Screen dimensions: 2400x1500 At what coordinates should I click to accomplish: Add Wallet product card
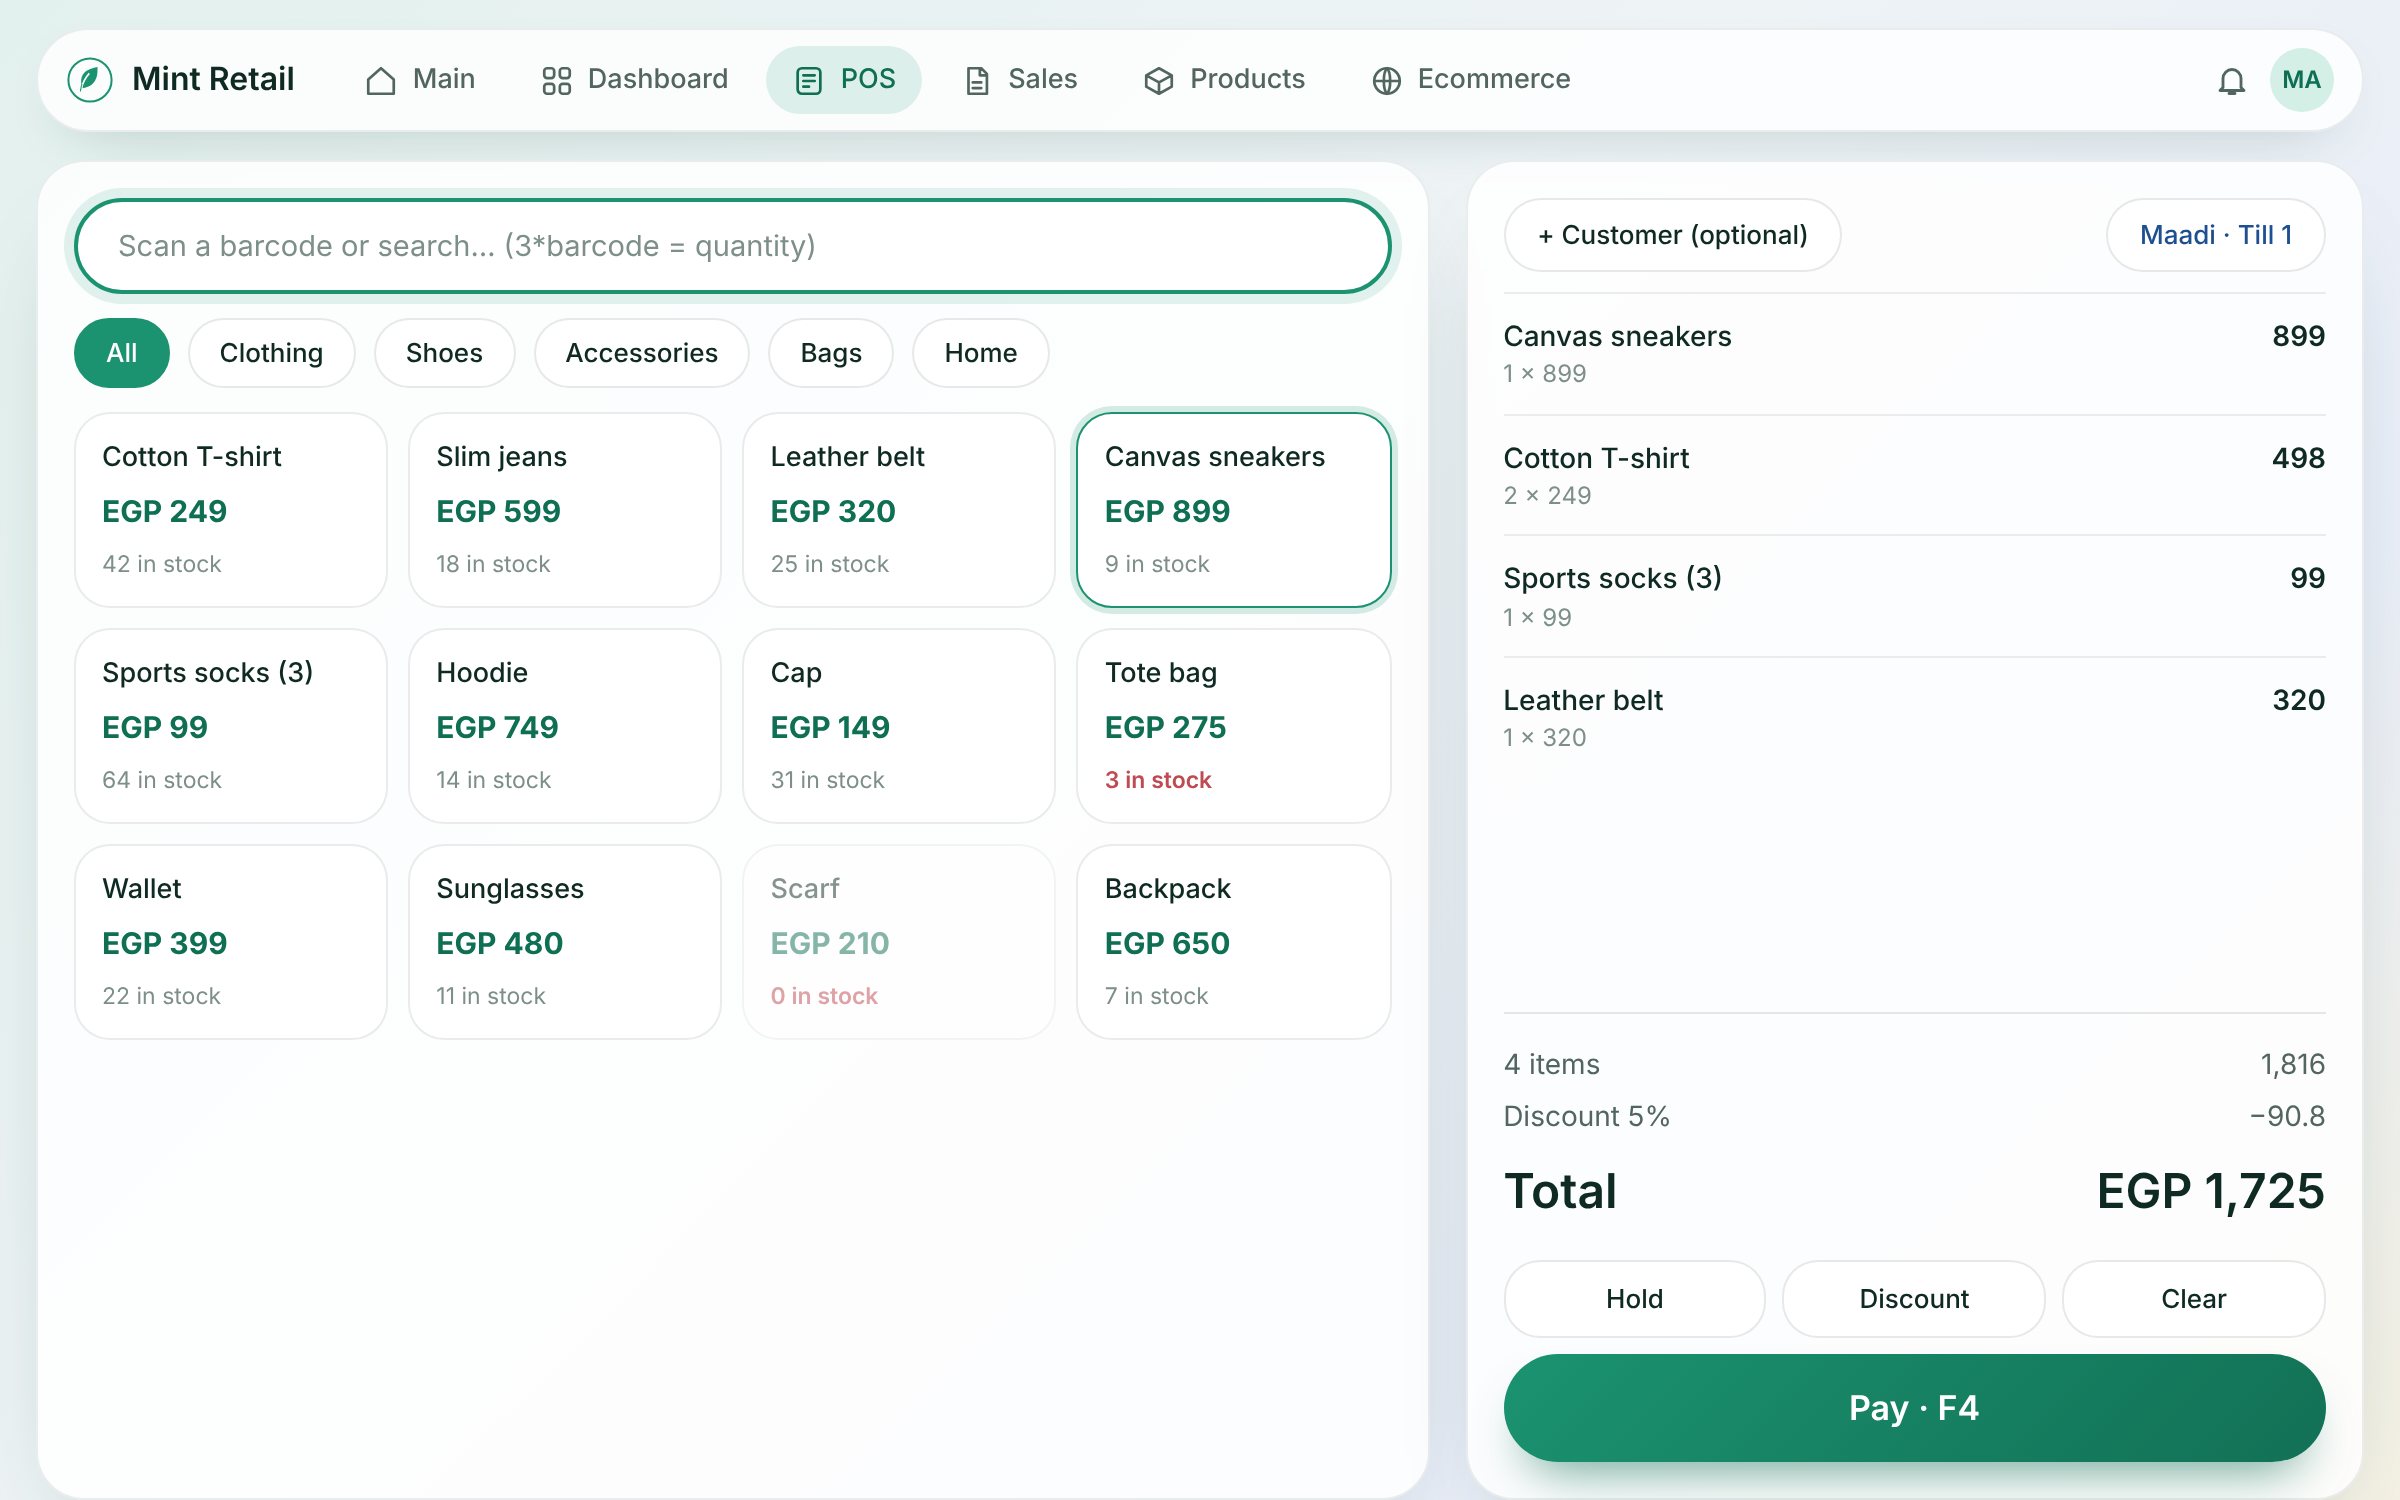(x=231, y=942)
